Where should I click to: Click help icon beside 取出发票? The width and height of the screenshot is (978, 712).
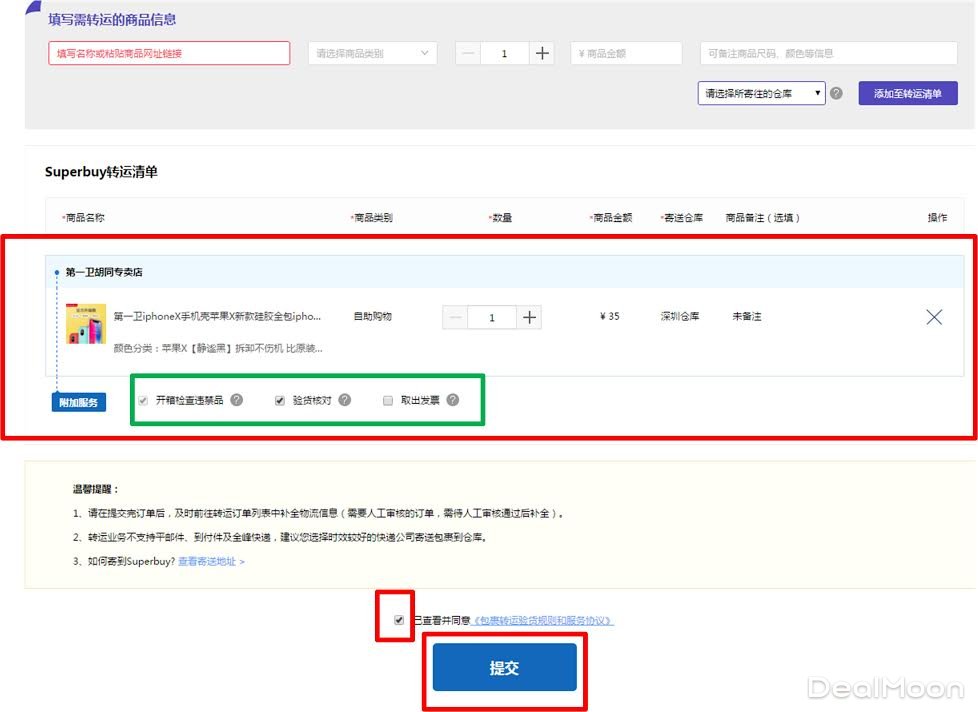[x=453, y=400]
